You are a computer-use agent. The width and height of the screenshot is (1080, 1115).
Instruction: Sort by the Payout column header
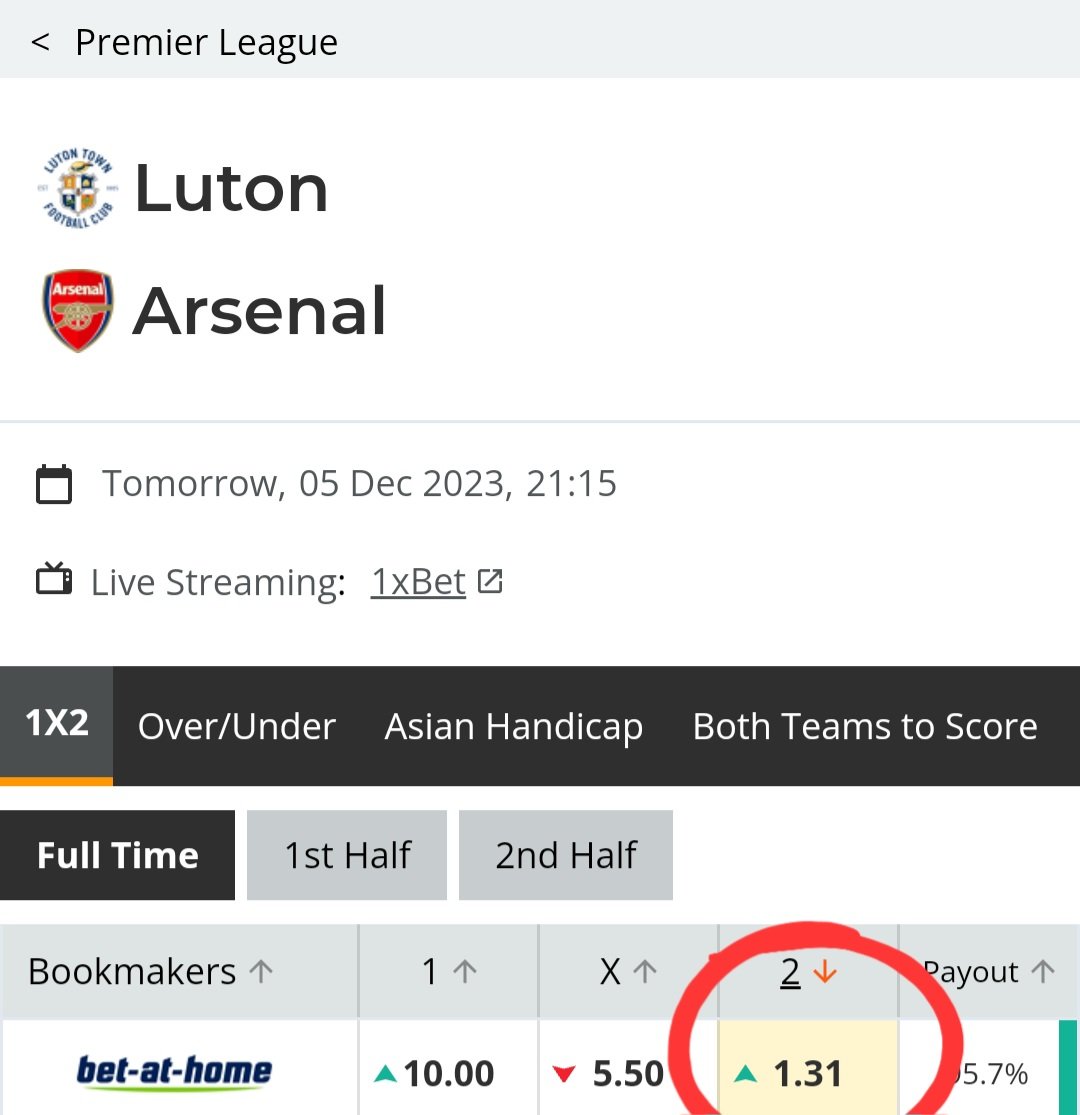pyautogui.click(x=989, y=971)
